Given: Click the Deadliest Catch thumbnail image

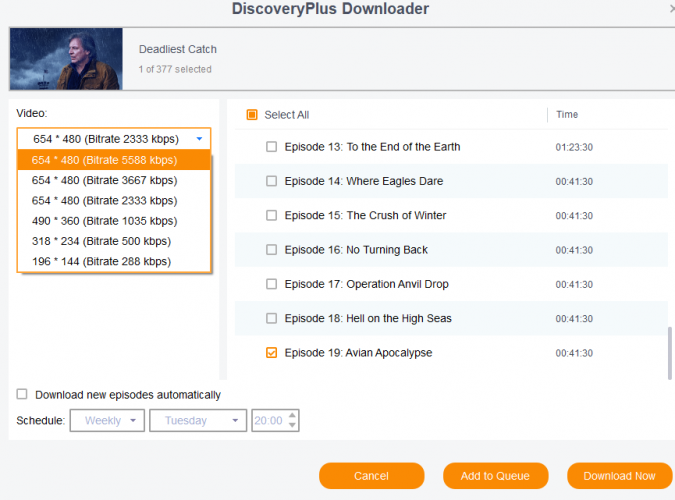Looking at the screenshot, I should coord(66,59).
